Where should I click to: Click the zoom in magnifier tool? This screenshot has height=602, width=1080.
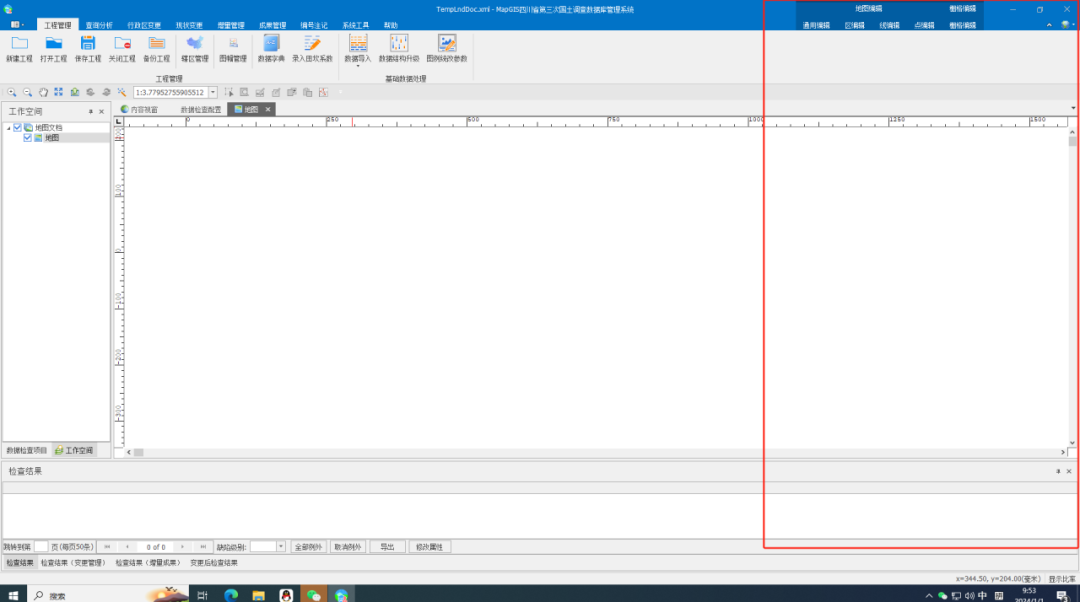coord(12,92)
